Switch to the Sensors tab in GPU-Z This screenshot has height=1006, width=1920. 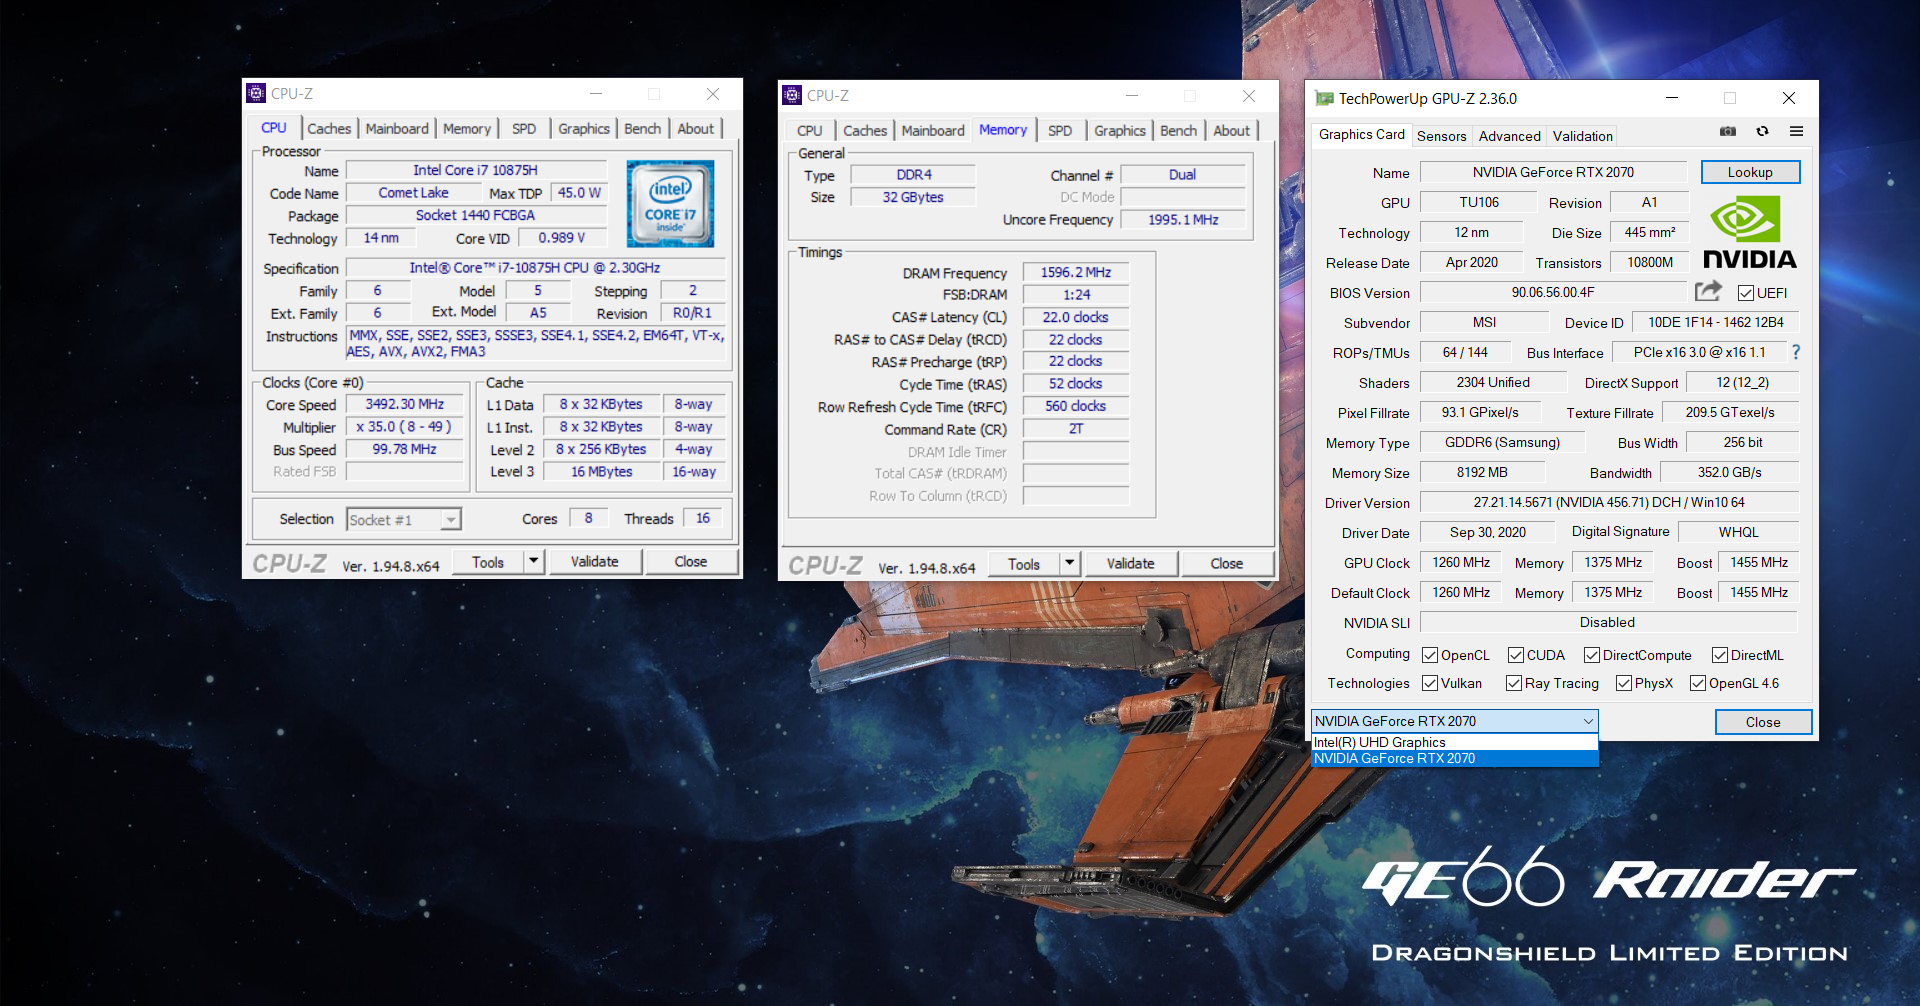point(1441,136)
